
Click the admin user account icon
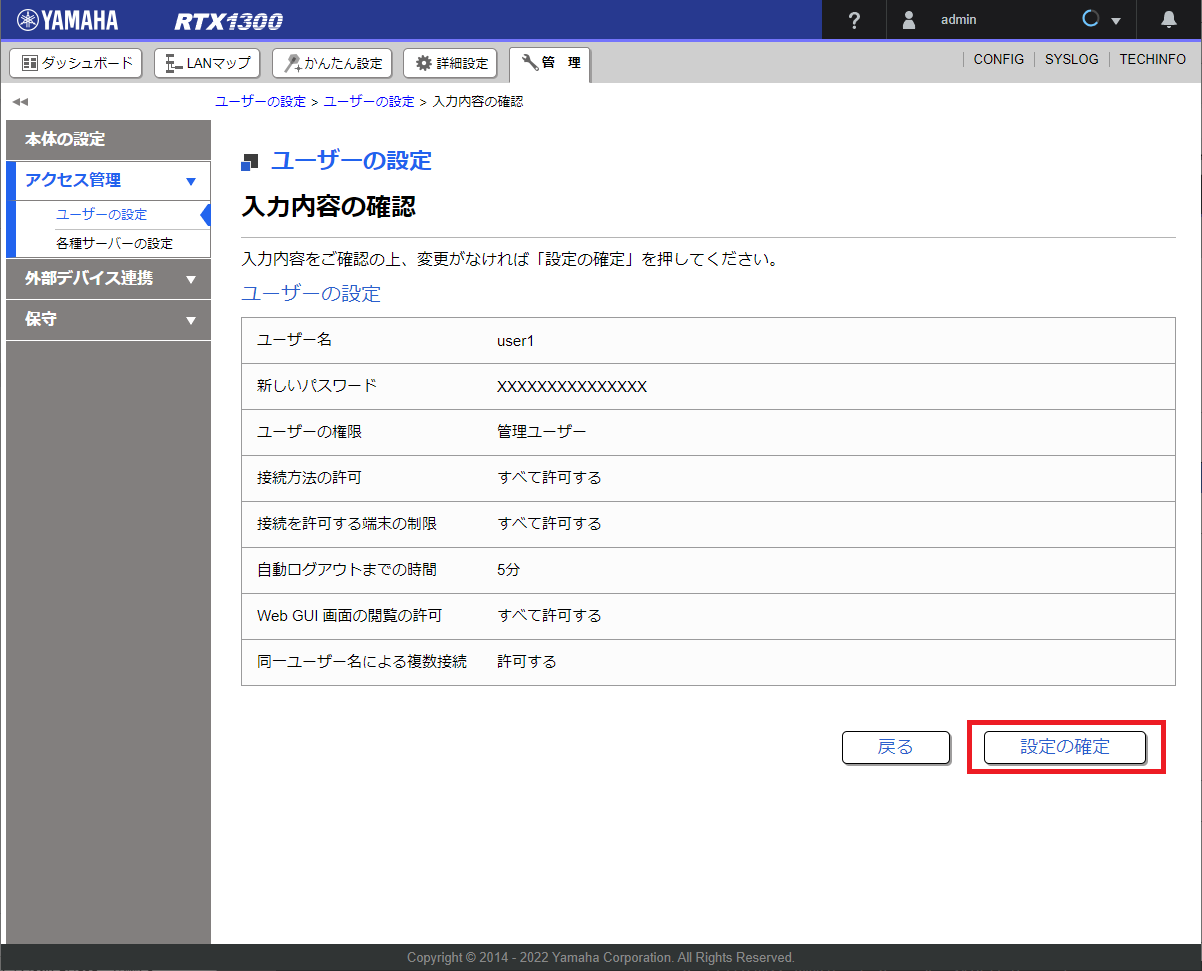[x=908, y=19]
